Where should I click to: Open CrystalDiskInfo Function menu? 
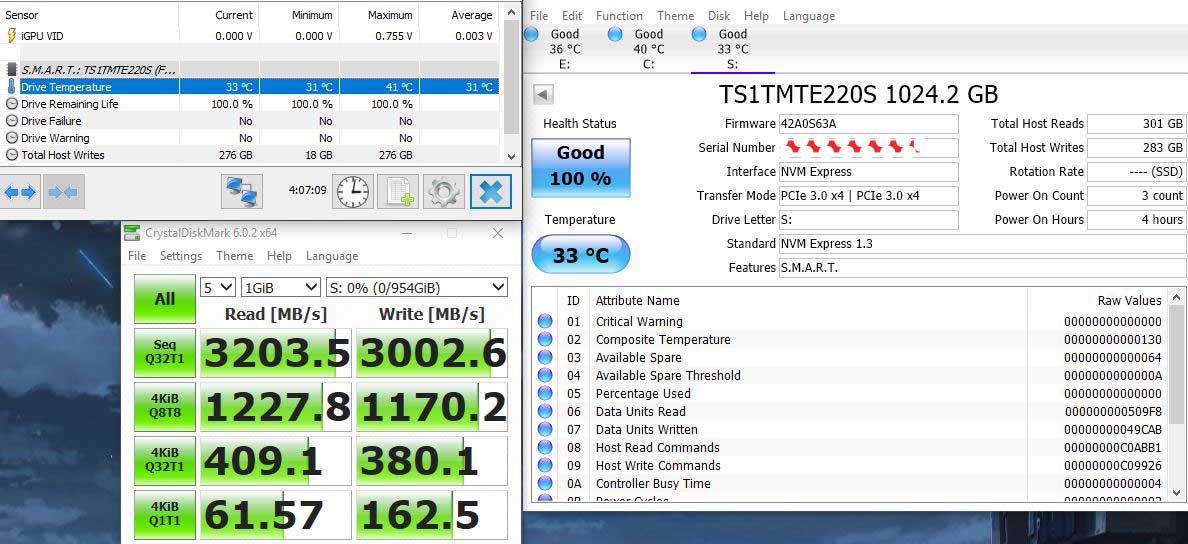coord(619,16)
